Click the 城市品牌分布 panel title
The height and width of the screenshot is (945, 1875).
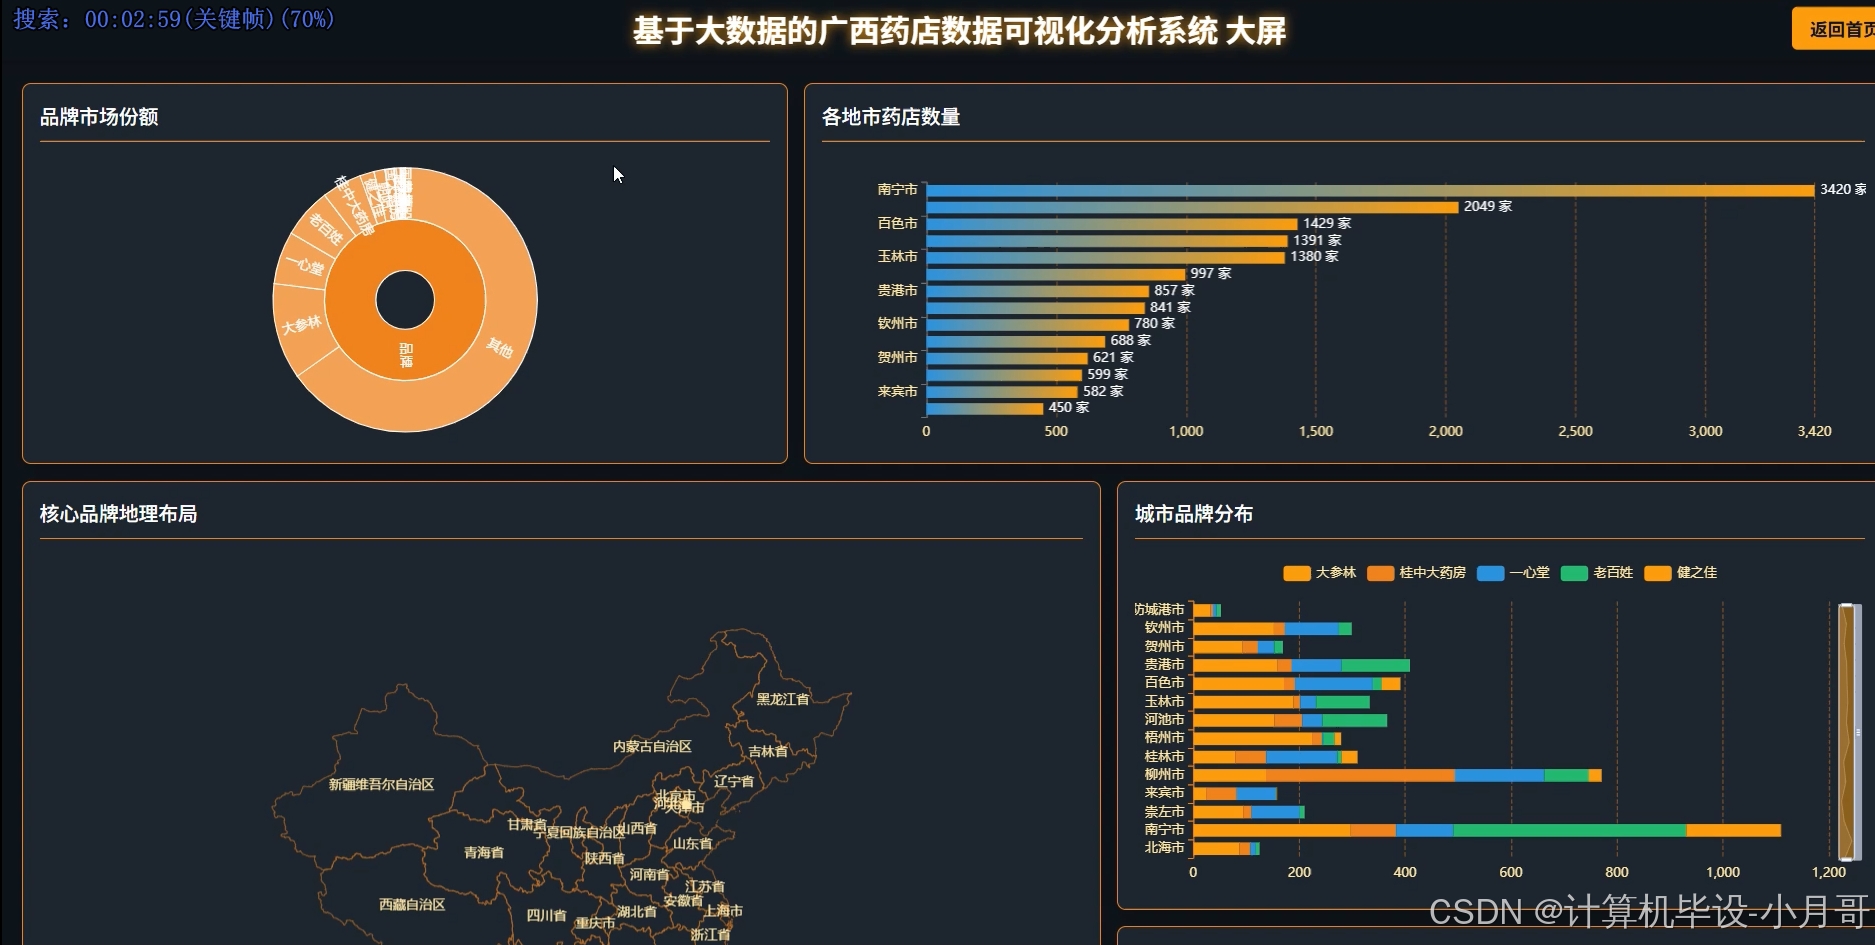coord(1194,514)
